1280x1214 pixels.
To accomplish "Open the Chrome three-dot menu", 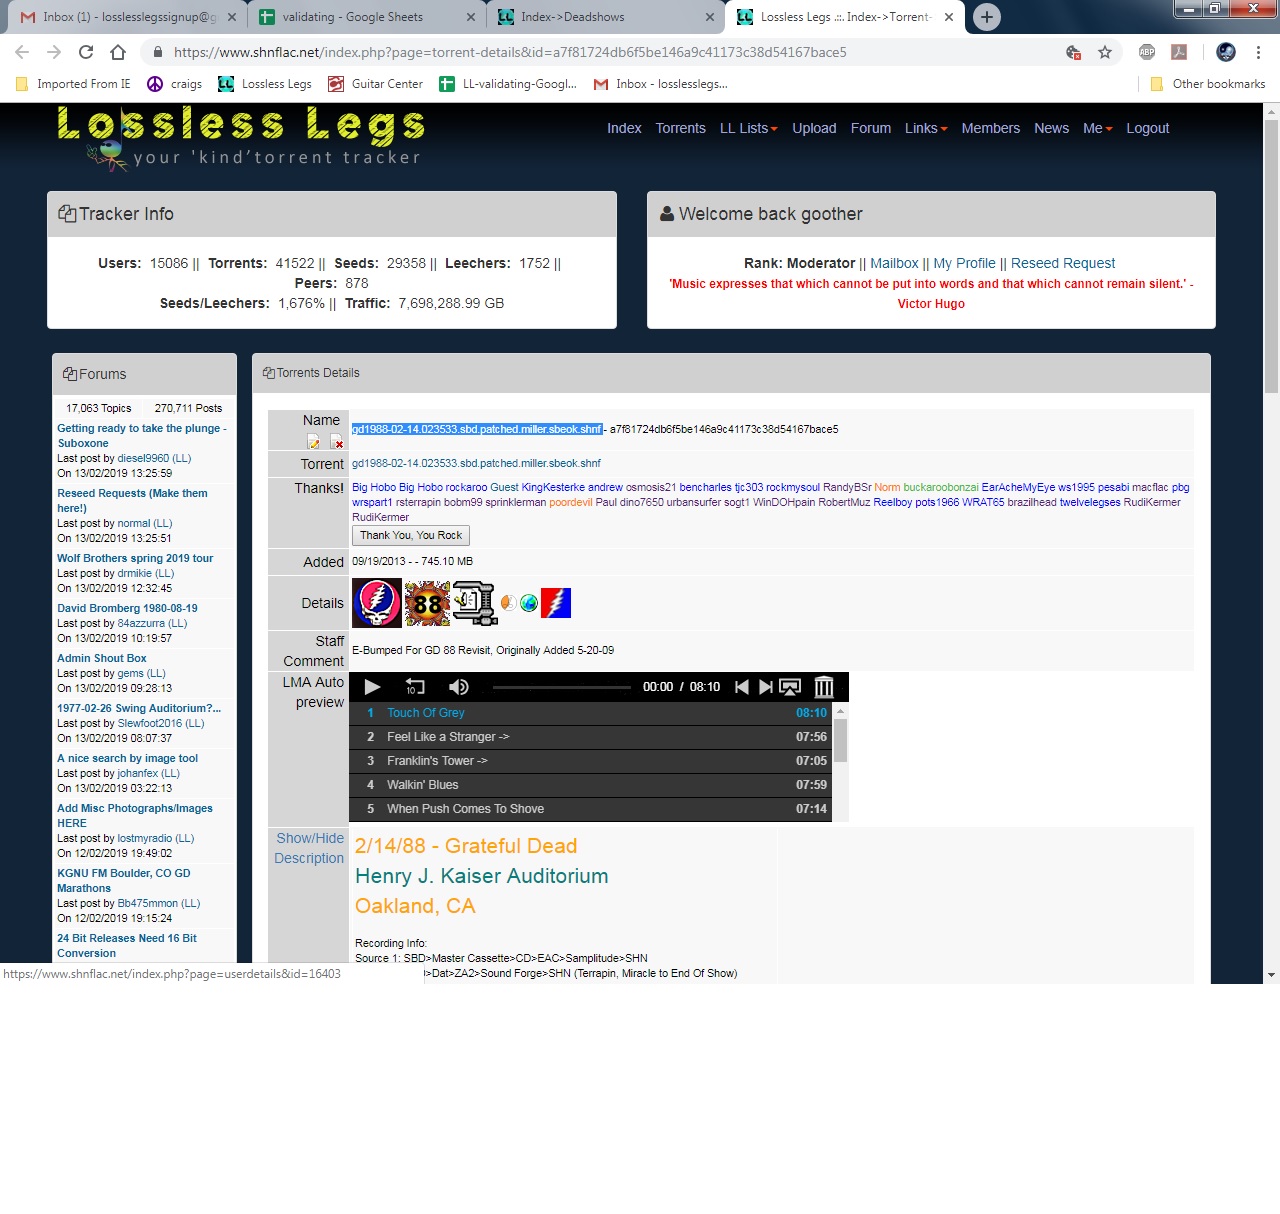I will pyautogui.click(x=1258, y=52).
